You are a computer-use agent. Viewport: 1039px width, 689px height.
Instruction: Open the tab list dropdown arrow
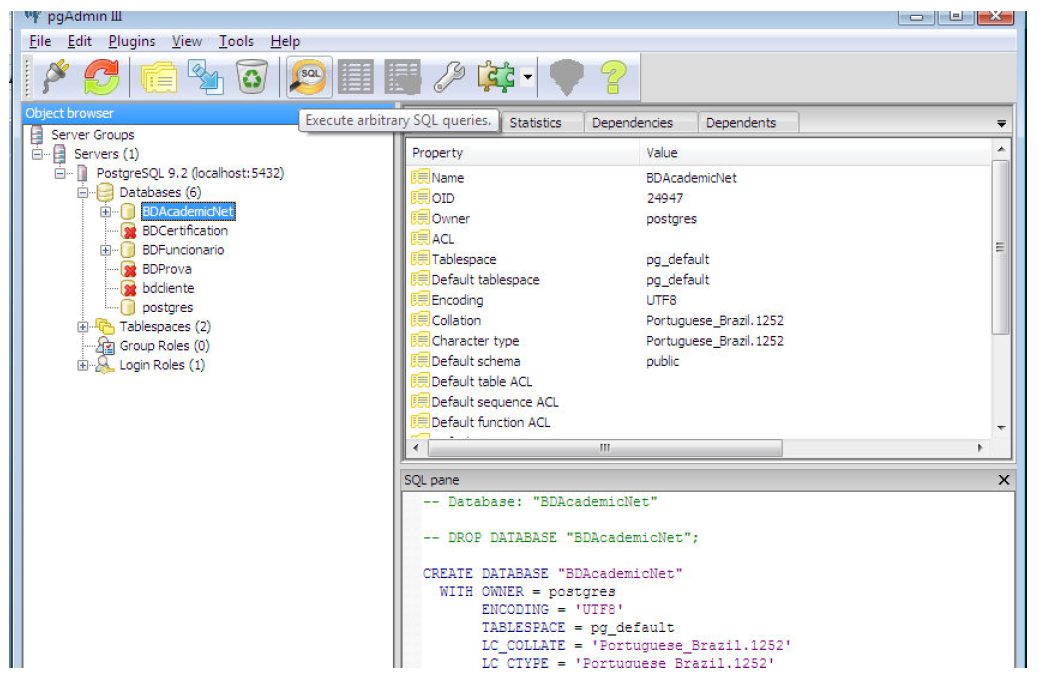pos(1001,124)
